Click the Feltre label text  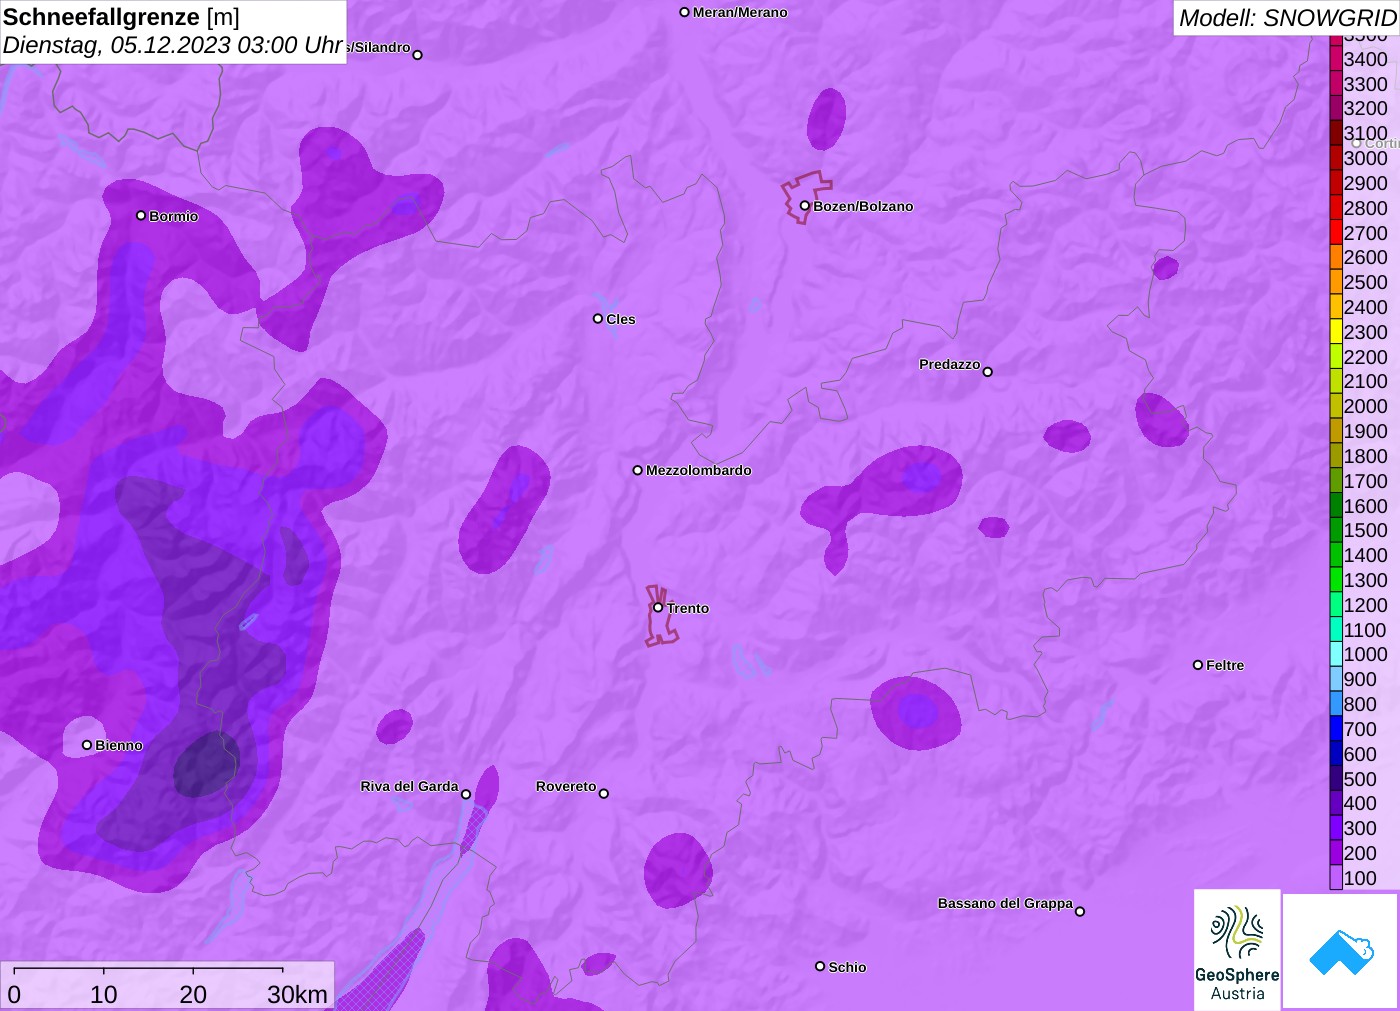(1225, 665)
